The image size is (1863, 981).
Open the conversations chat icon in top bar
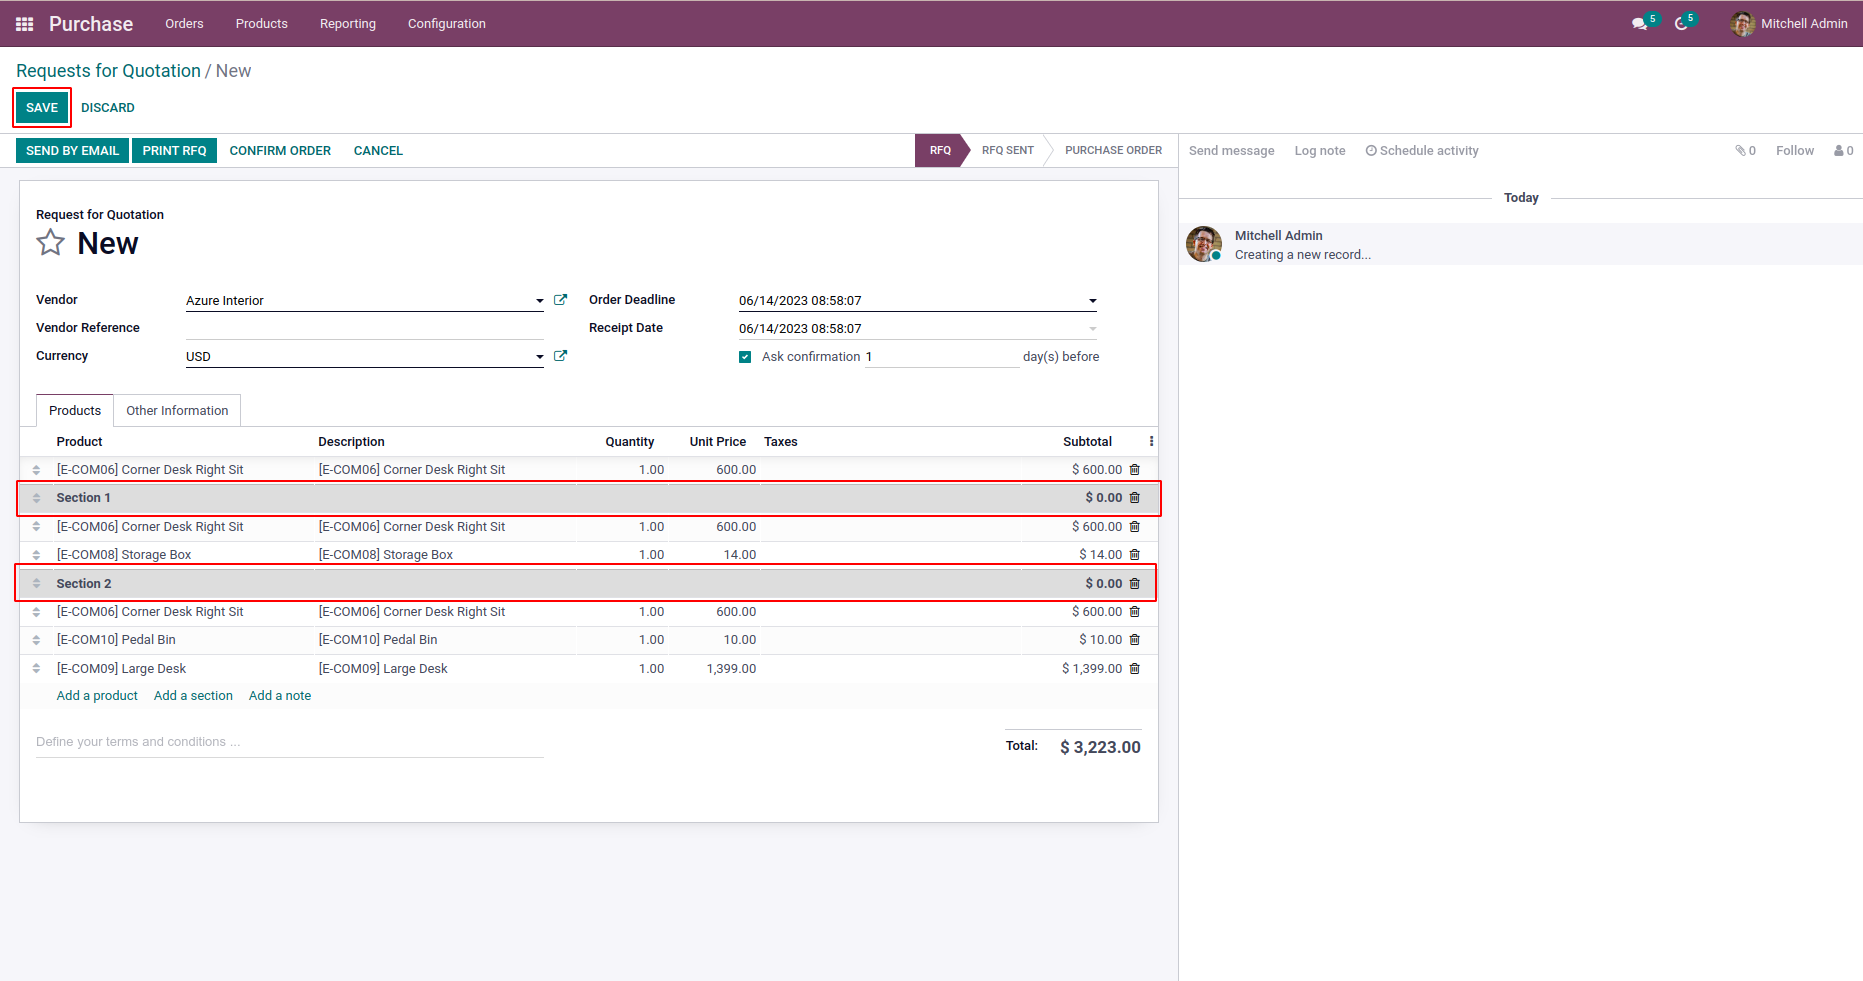(1639, 24)
